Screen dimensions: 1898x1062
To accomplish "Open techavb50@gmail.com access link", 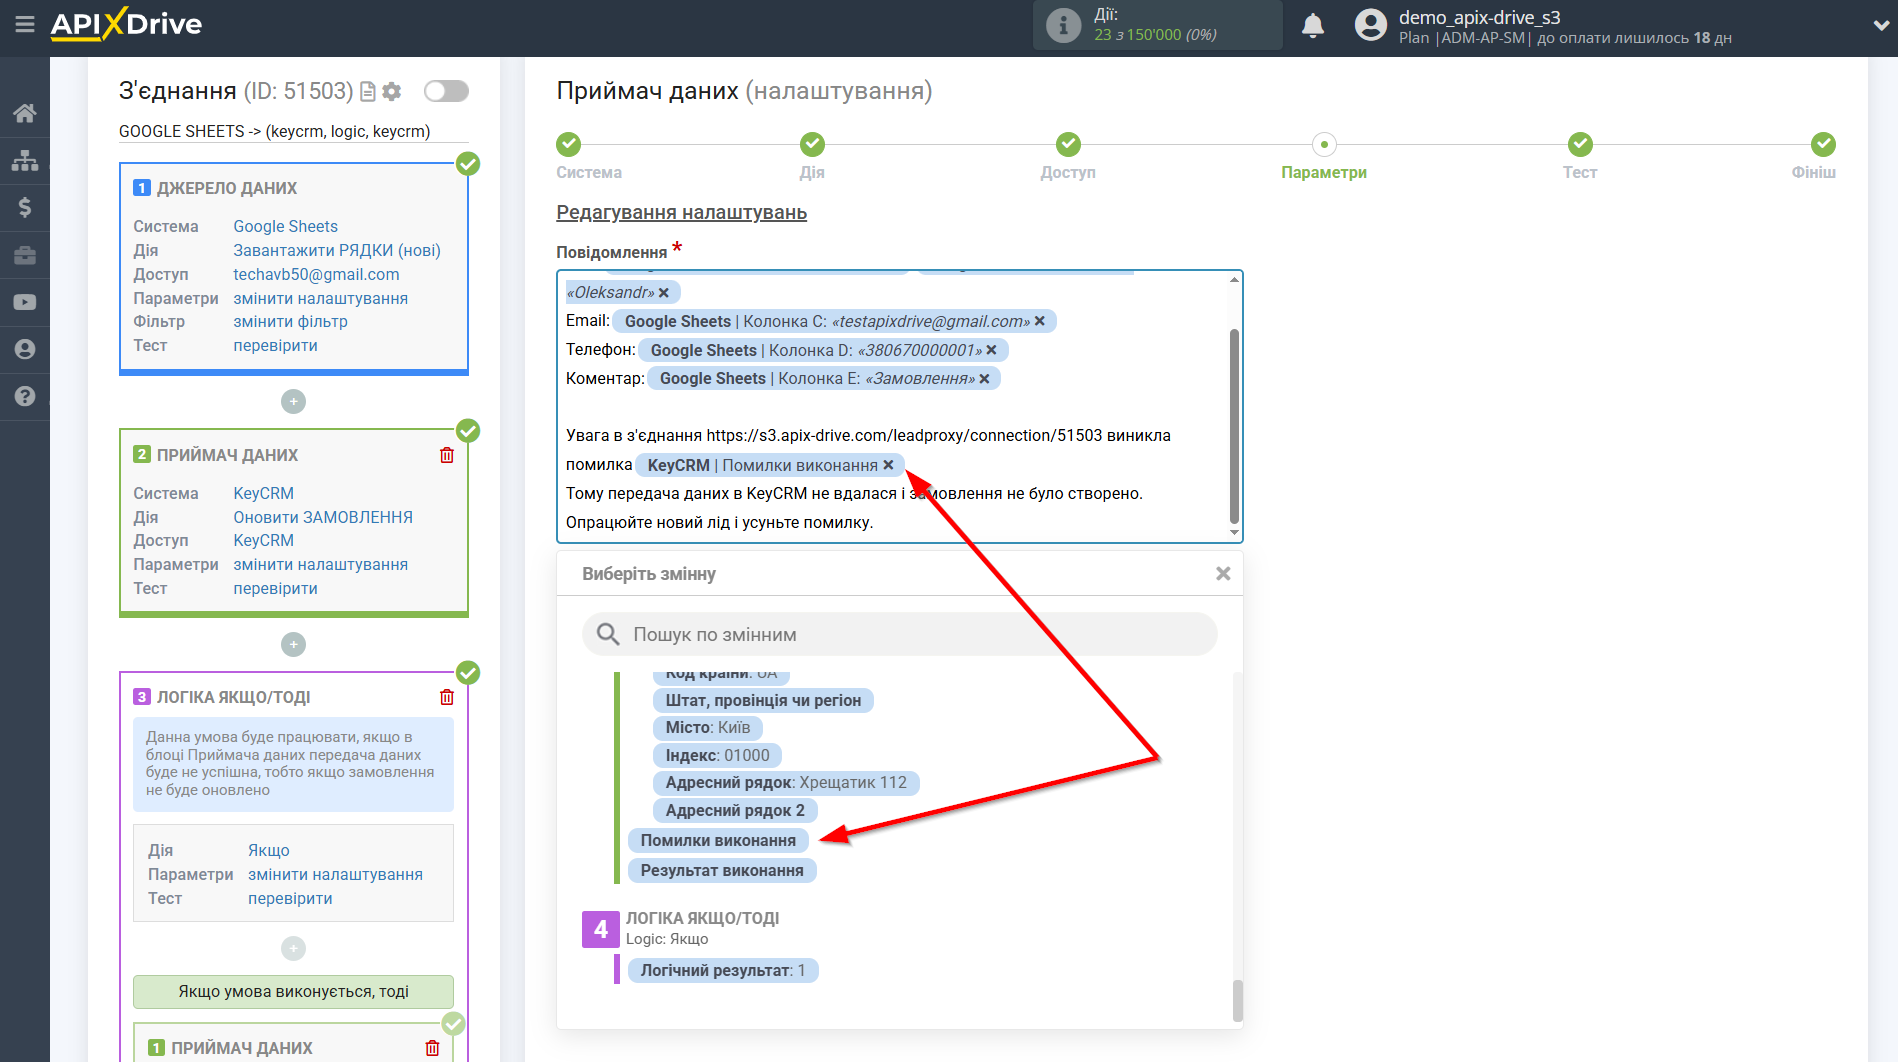I will 316,274.
